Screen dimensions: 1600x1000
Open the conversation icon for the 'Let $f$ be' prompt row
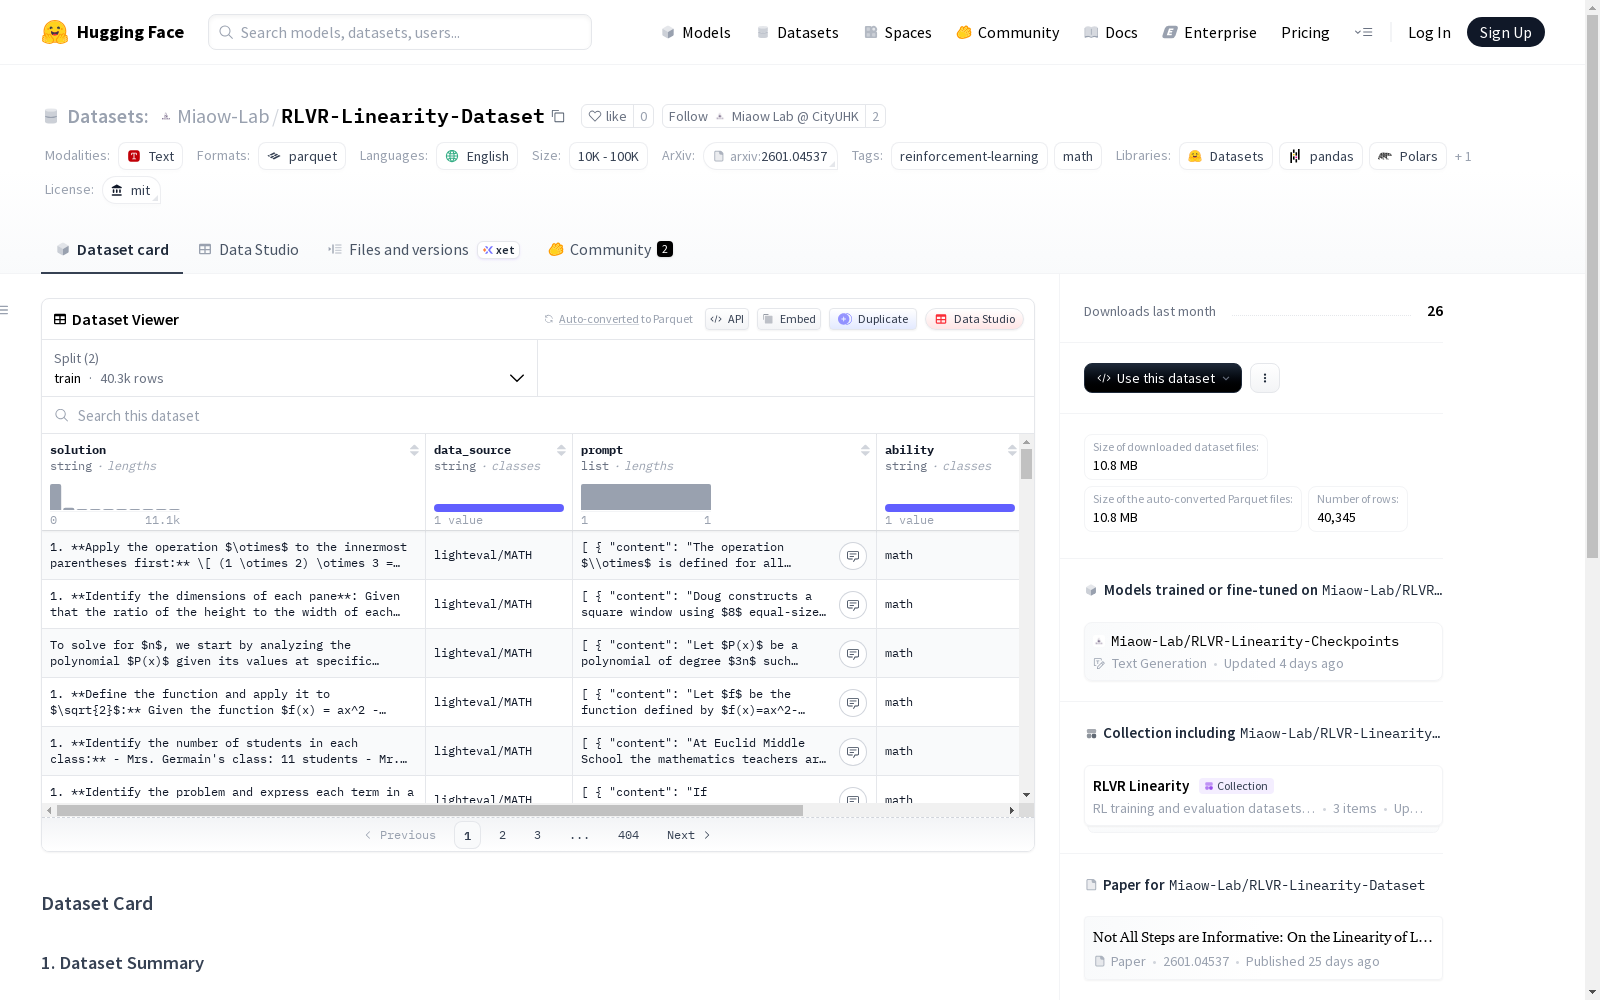click(853, 703)
